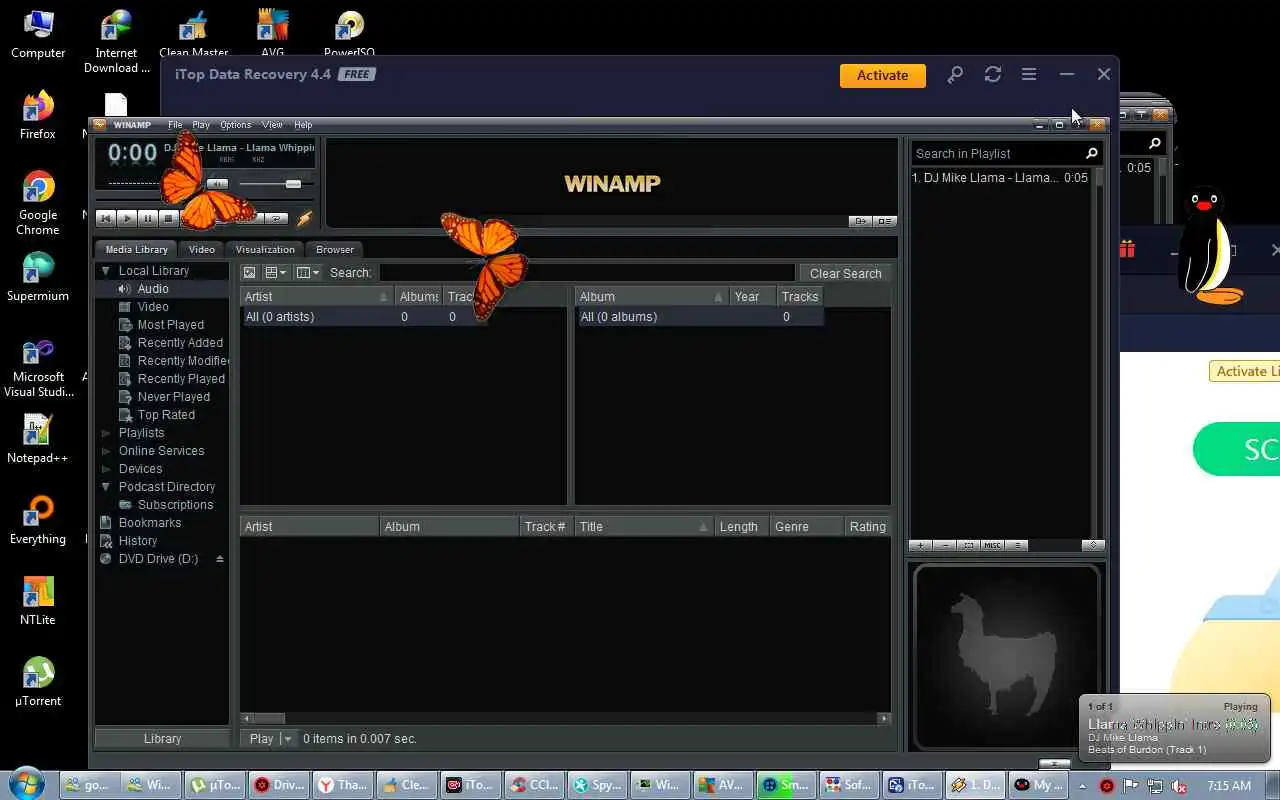Expand the Devices tree node
This screenshot has height=800, width=1280.
pos(105,469)
